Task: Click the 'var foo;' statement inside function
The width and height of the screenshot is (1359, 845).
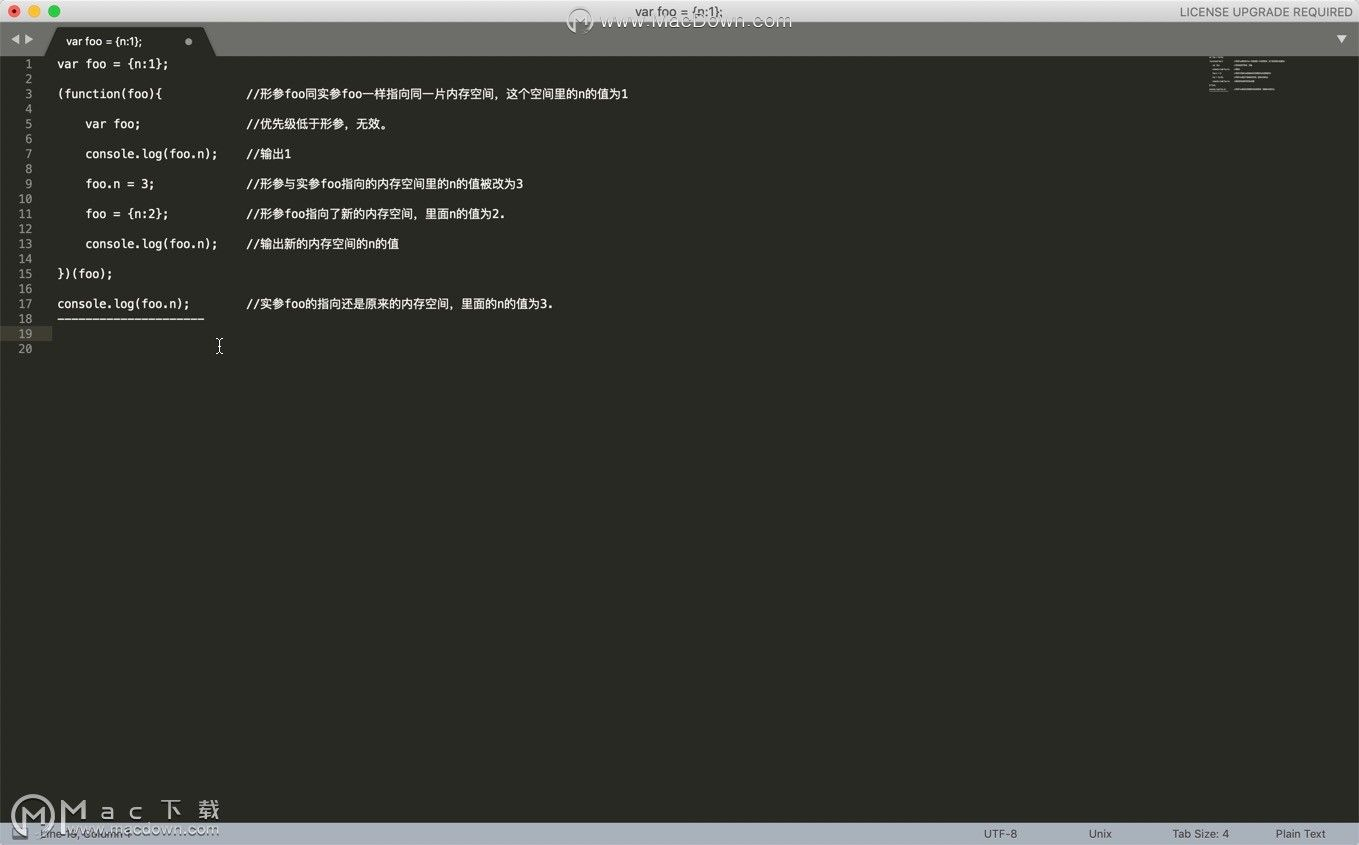Action: [113, 124]
